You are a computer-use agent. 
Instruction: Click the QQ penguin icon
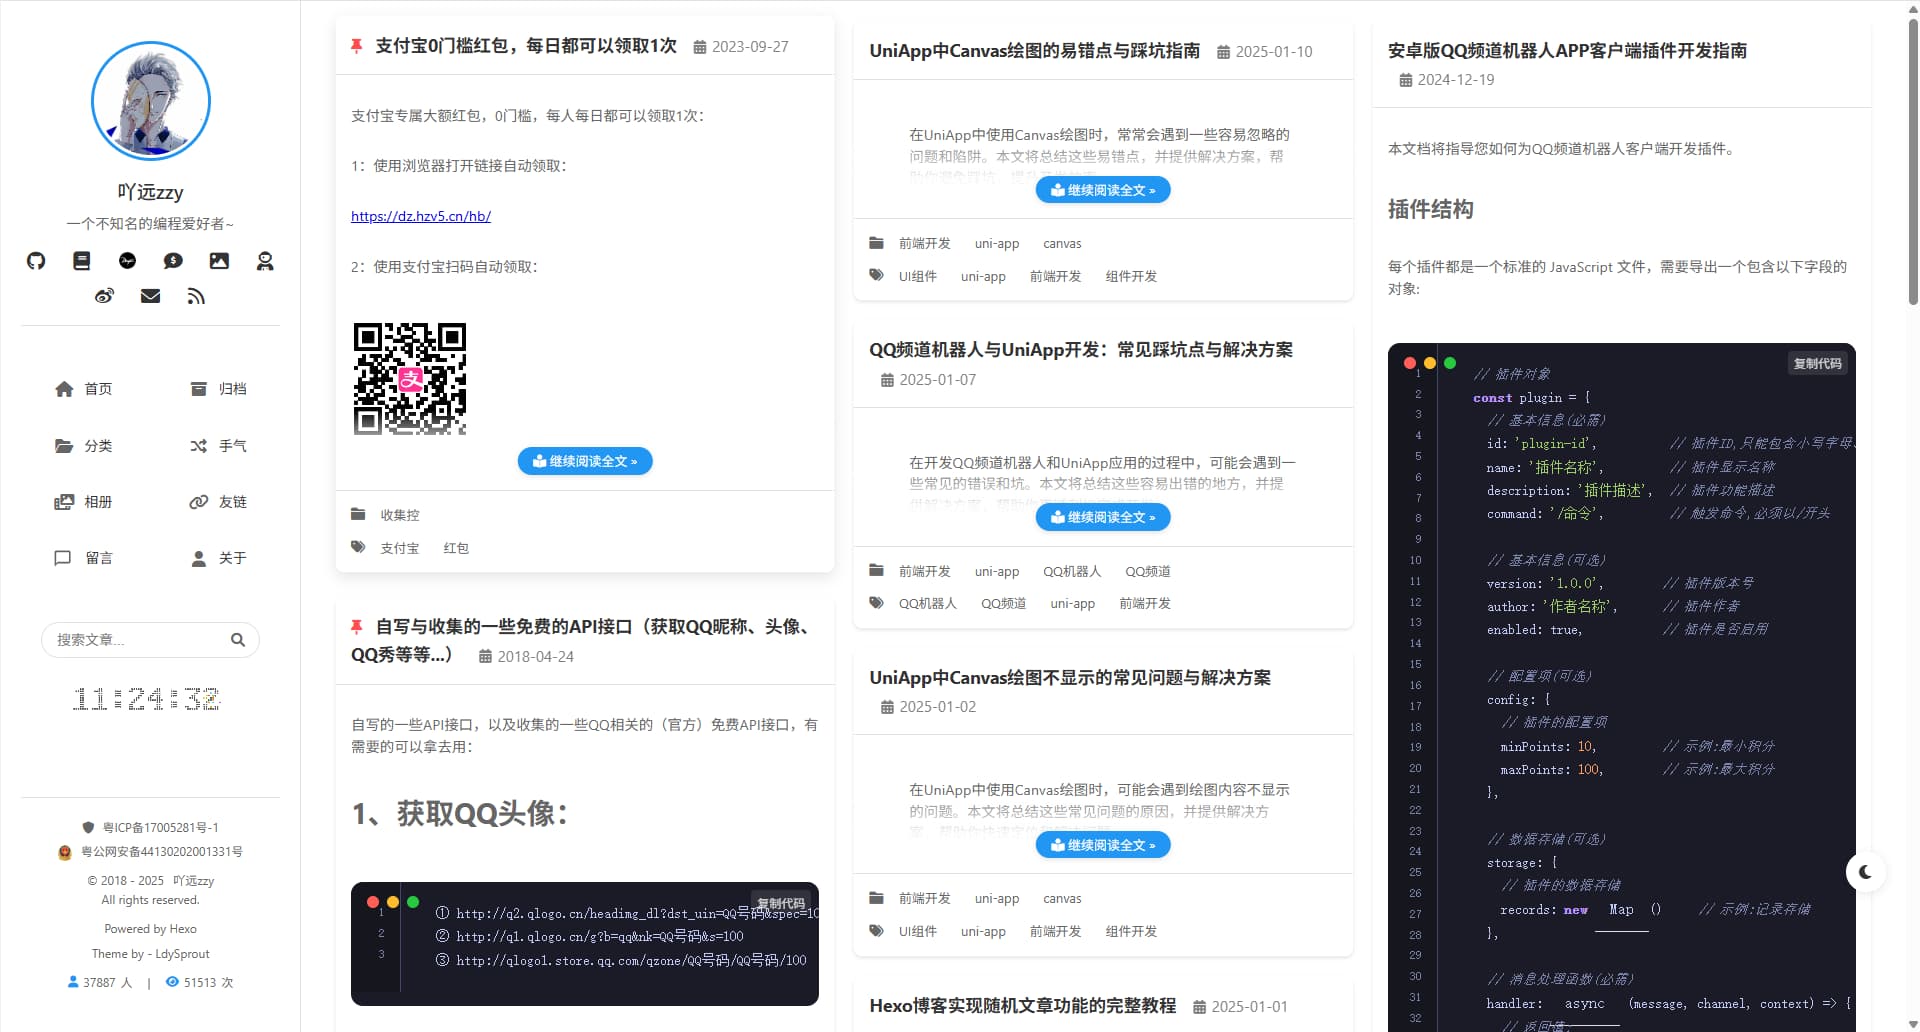(265, 261)
